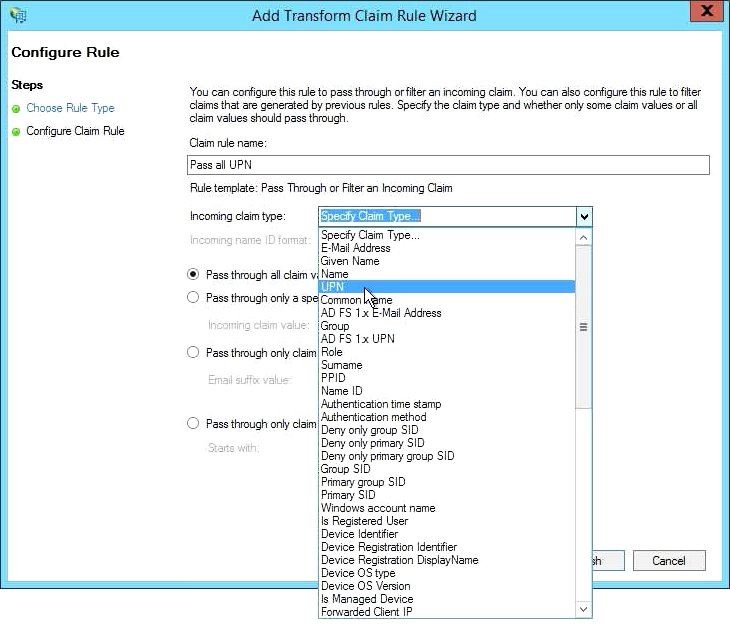Select 'Pass through all claim values' radio button
730x625 pixels.
194,274
